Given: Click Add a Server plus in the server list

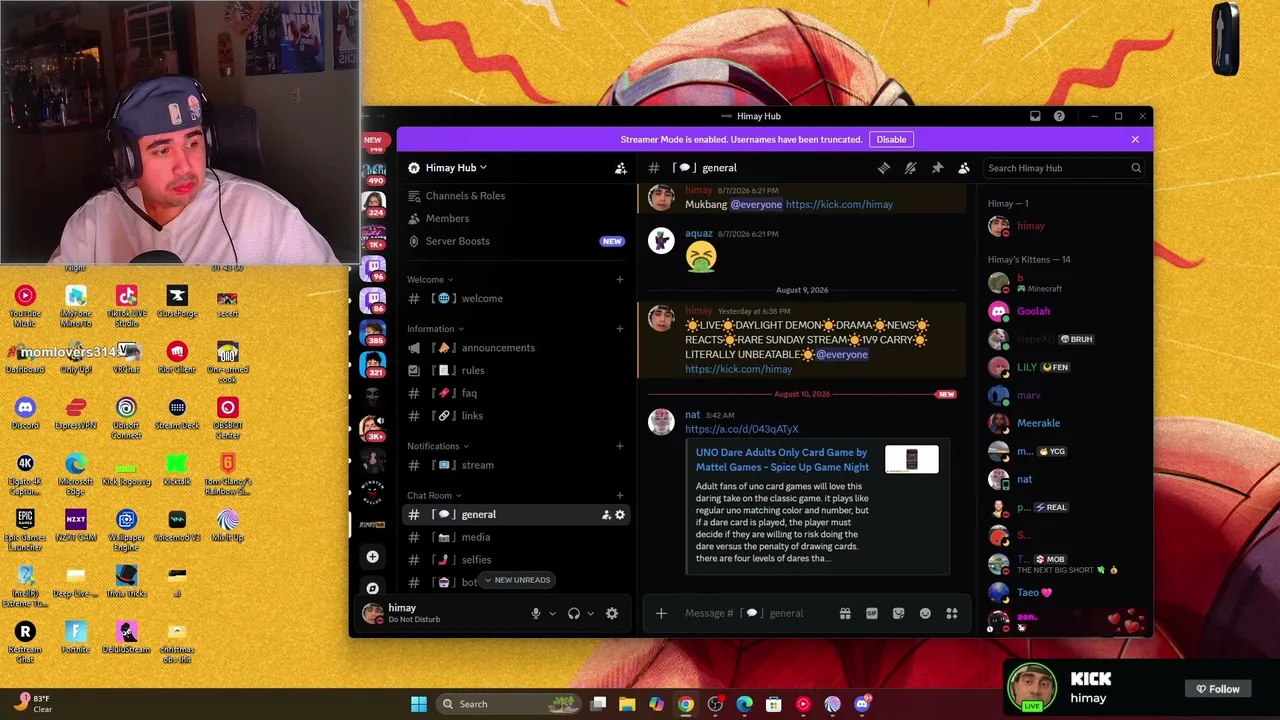Looking at the screenshot, I should click(x=373, y=557).
